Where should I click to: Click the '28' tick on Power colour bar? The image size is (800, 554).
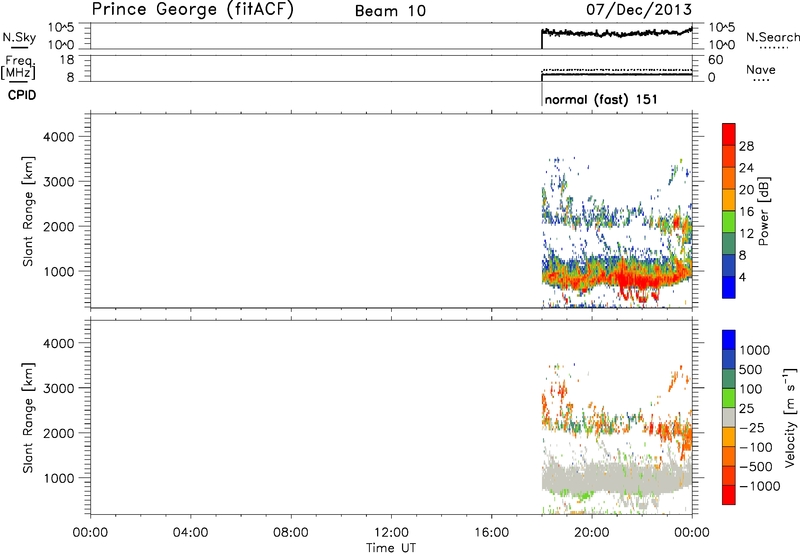[746, 146]
